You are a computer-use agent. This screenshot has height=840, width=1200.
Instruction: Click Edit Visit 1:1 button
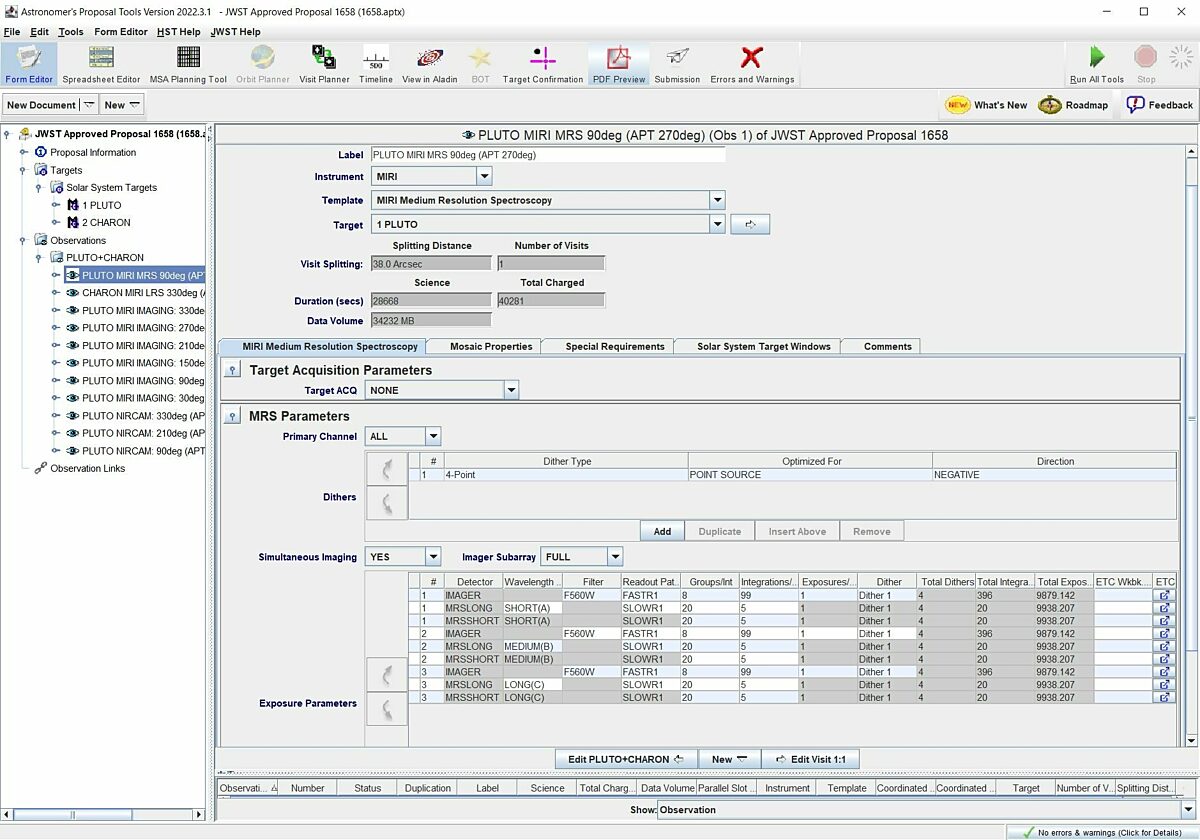click(x=811, y=760)
